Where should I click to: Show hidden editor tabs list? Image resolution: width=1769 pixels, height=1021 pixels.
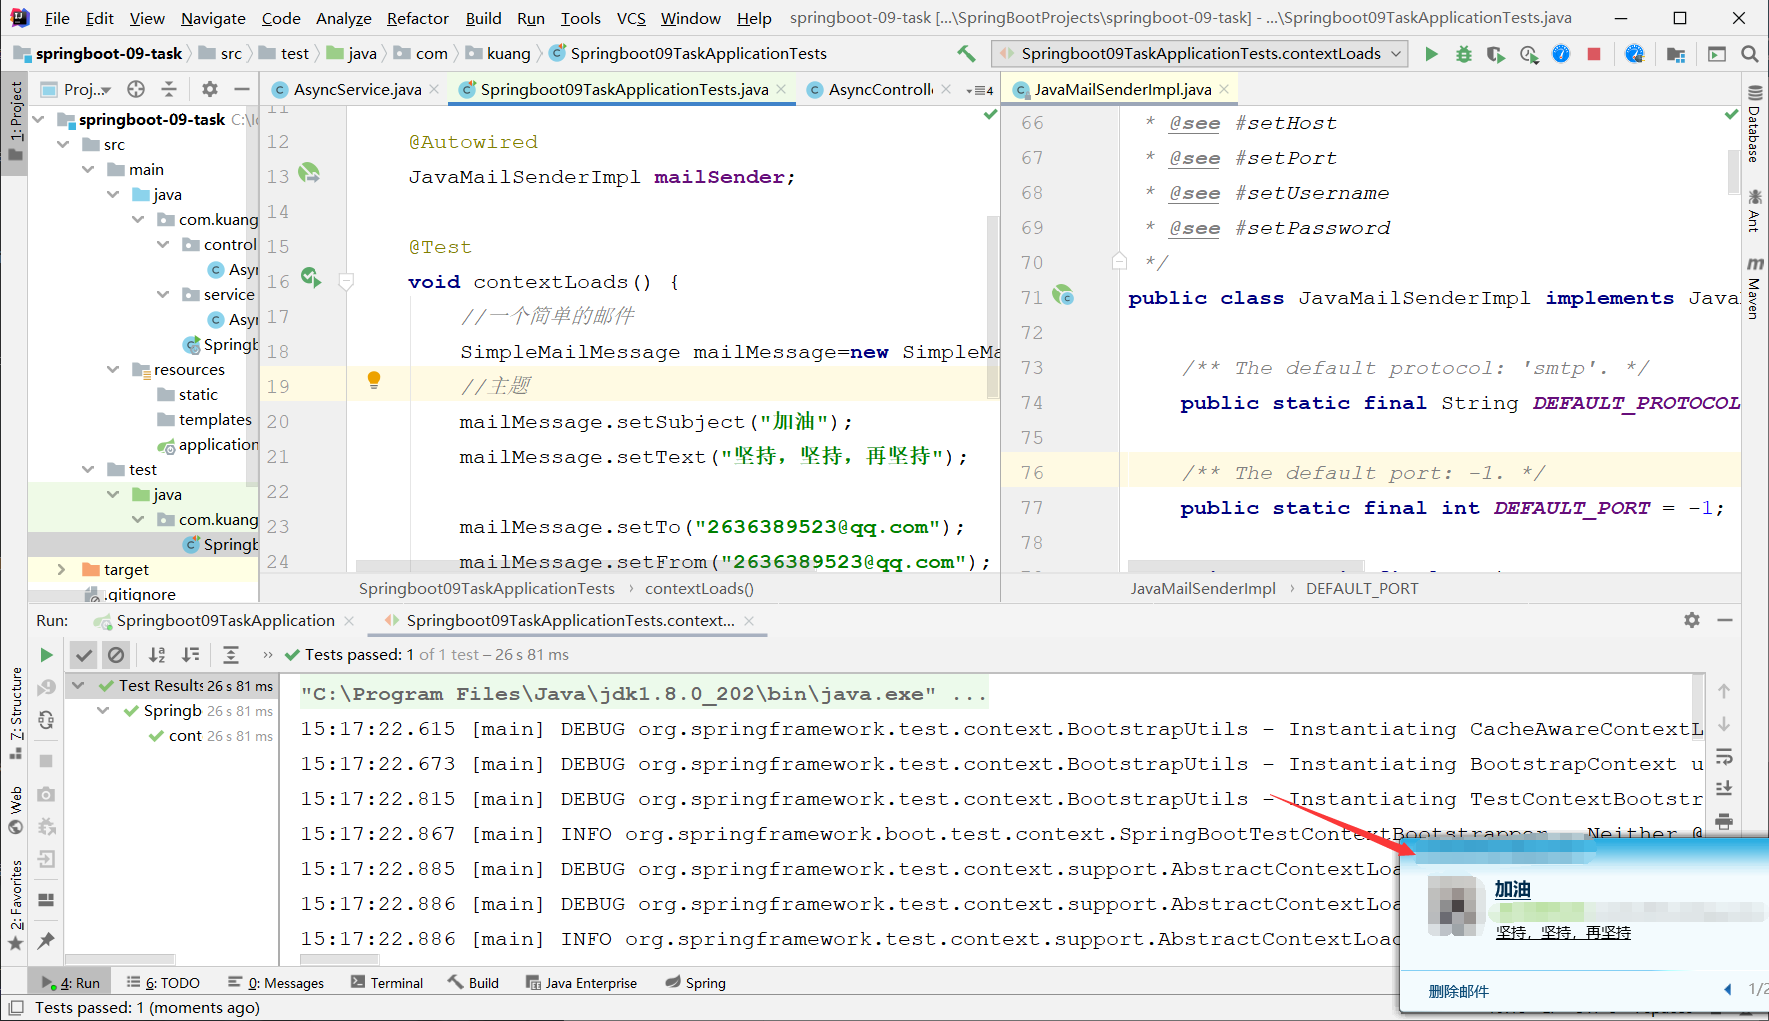point(980,90)
